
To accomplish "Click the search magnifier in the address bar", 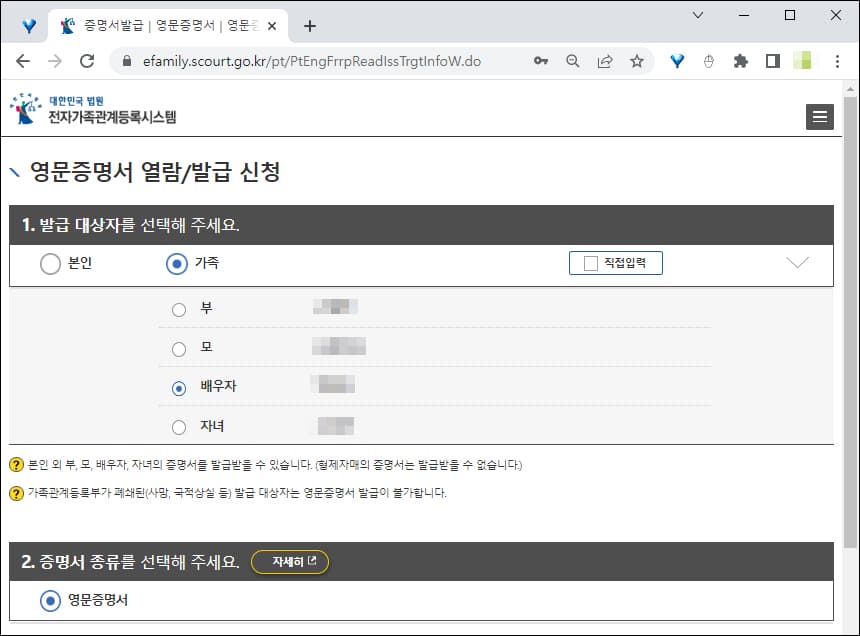I will (572, 61).
